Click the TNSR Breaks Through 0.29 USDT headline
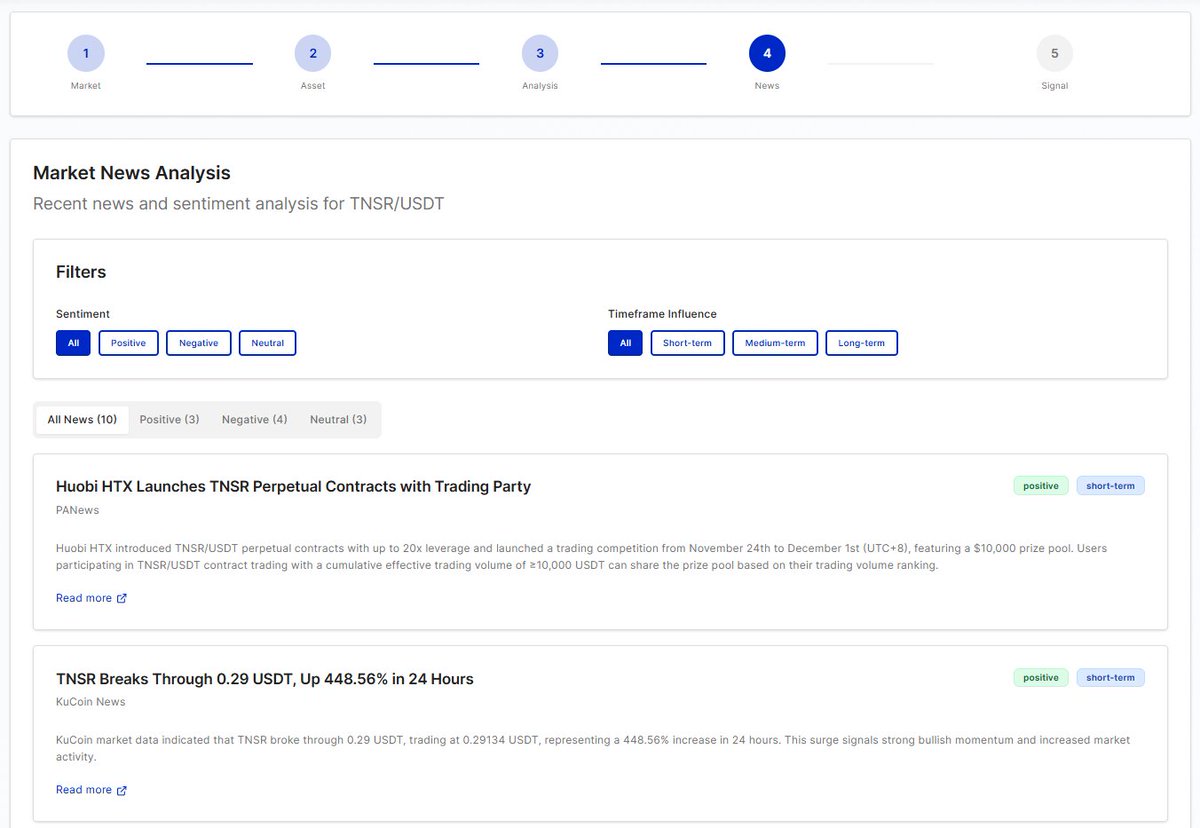The image size is (1200, 828). pyautogui.click(x=265, y=679)
